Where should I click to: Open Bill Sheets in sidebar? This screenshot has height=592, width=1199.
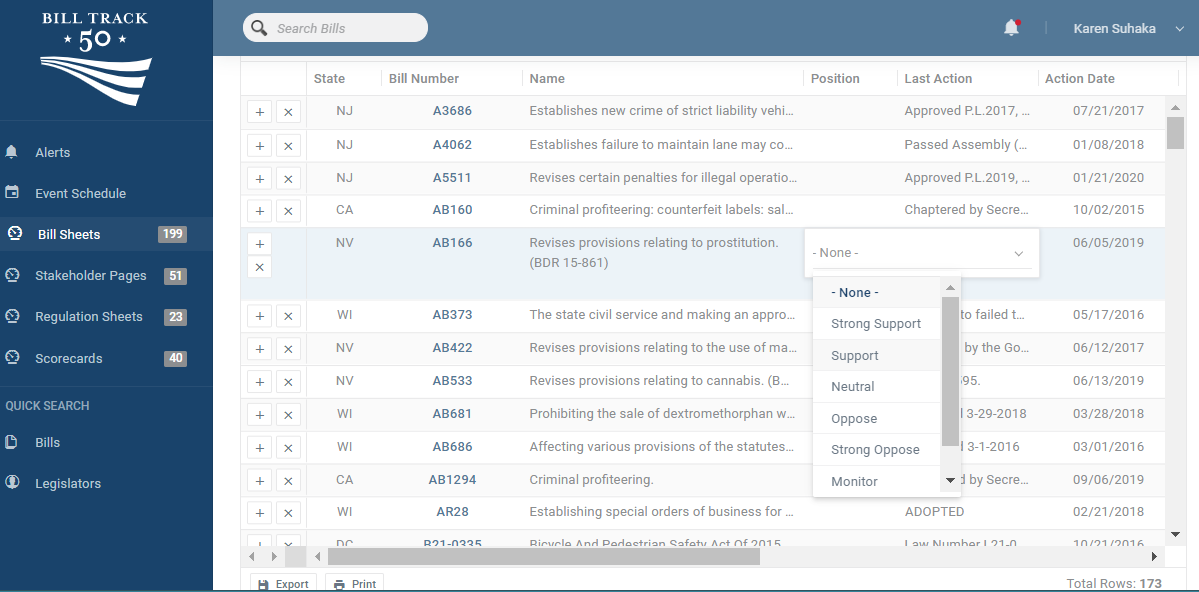[x=69, y=235]
